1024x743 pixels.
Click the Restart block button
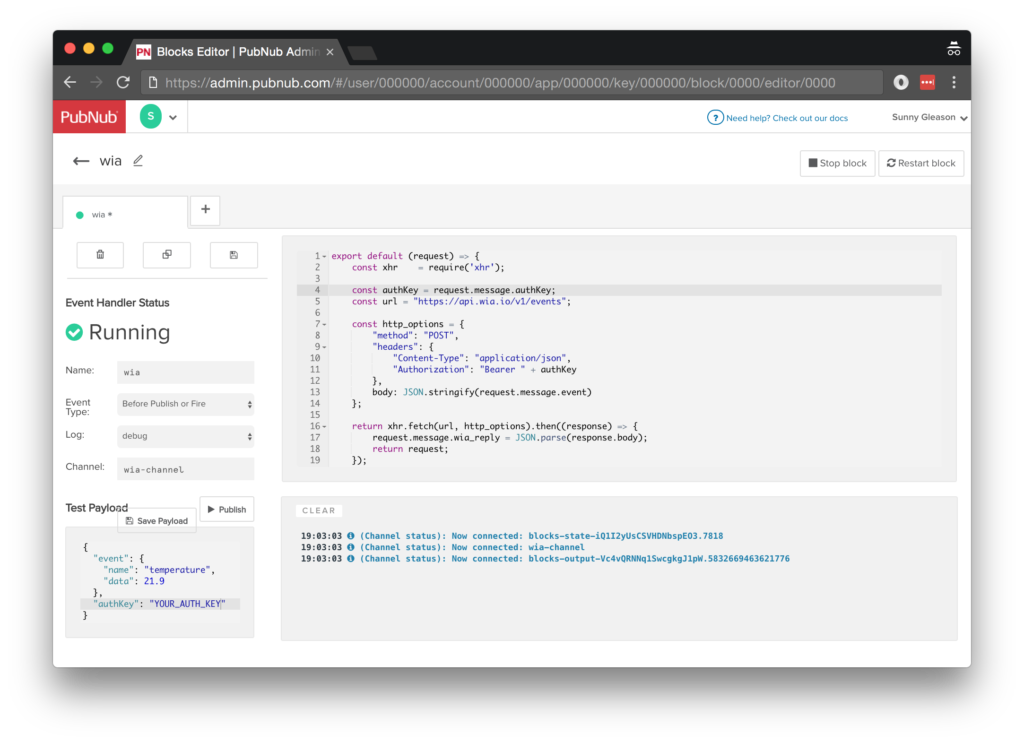coord(921,163)
